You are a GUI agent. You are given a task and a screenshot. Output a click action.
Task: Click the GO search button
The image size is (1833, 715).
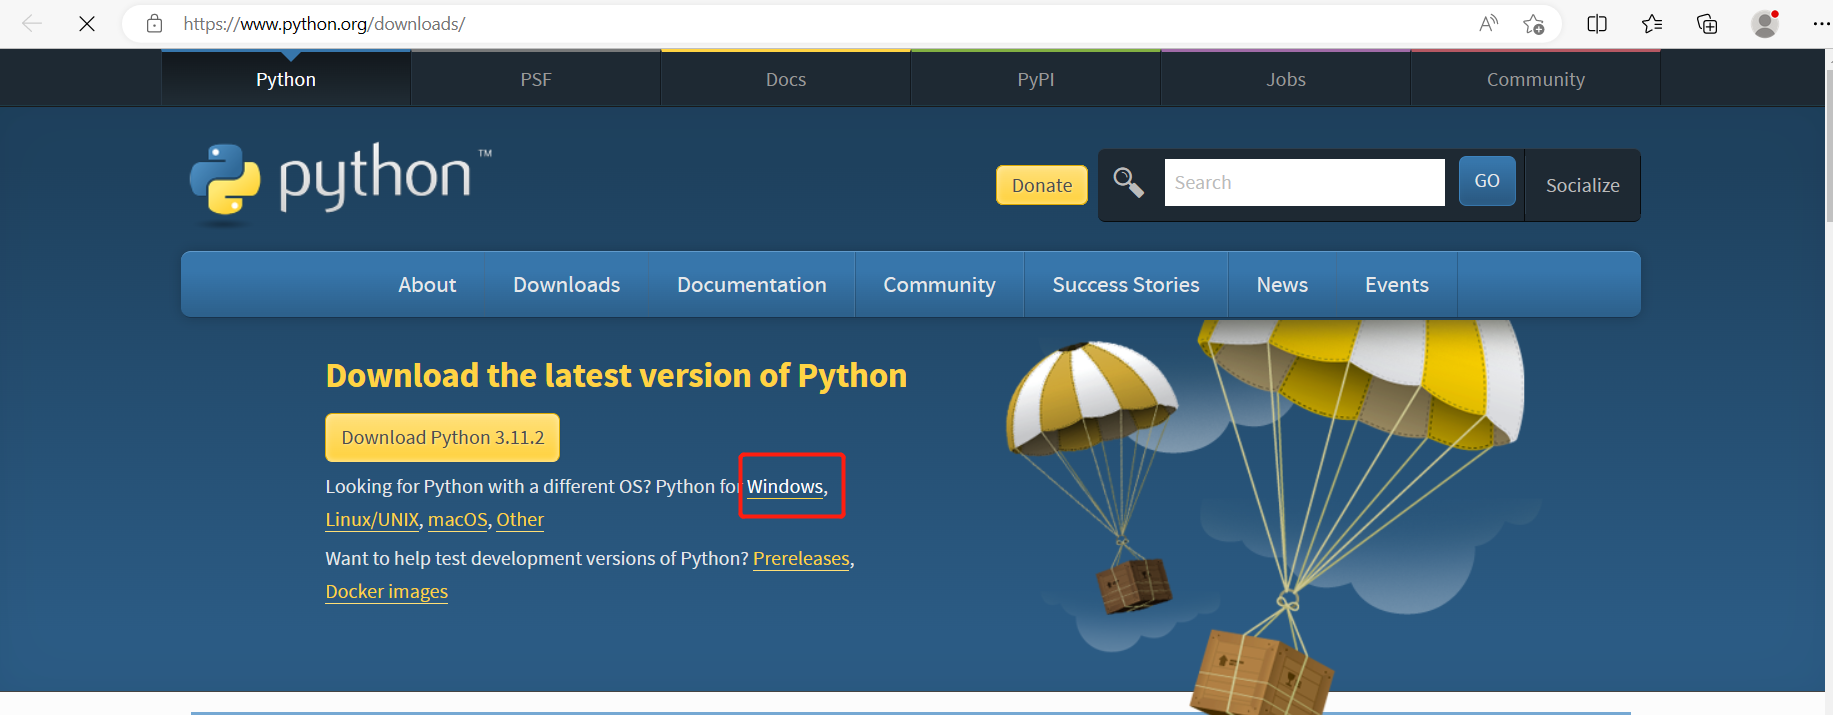[1487, 181]
